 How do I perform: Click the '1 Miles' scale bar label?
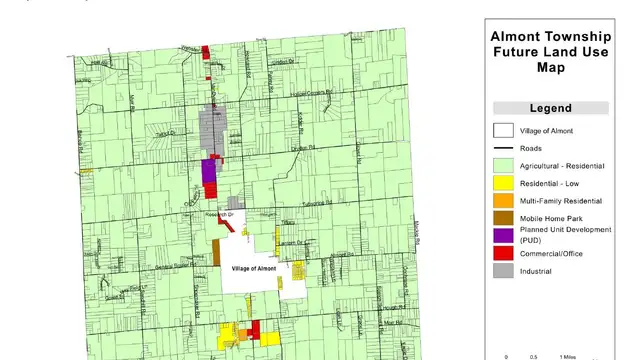tap(568, 357)
